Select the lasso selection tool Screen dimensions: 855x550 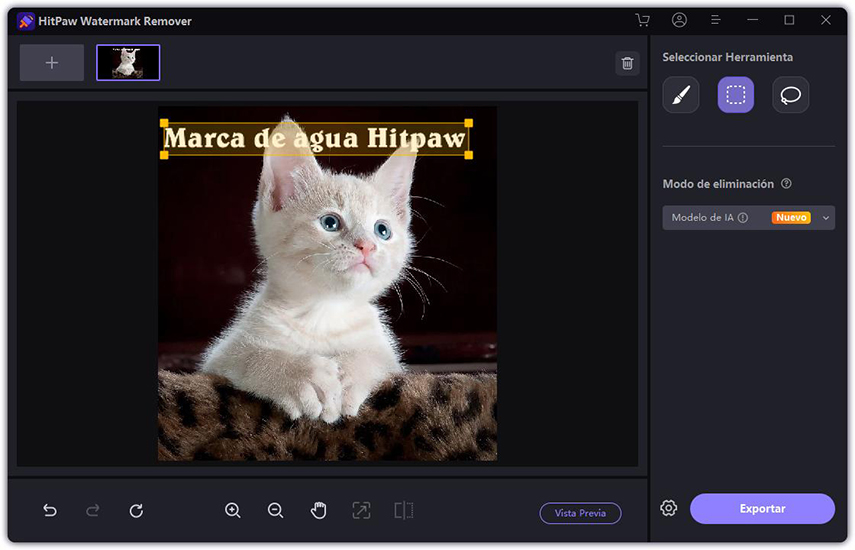(x=790, y=95)
